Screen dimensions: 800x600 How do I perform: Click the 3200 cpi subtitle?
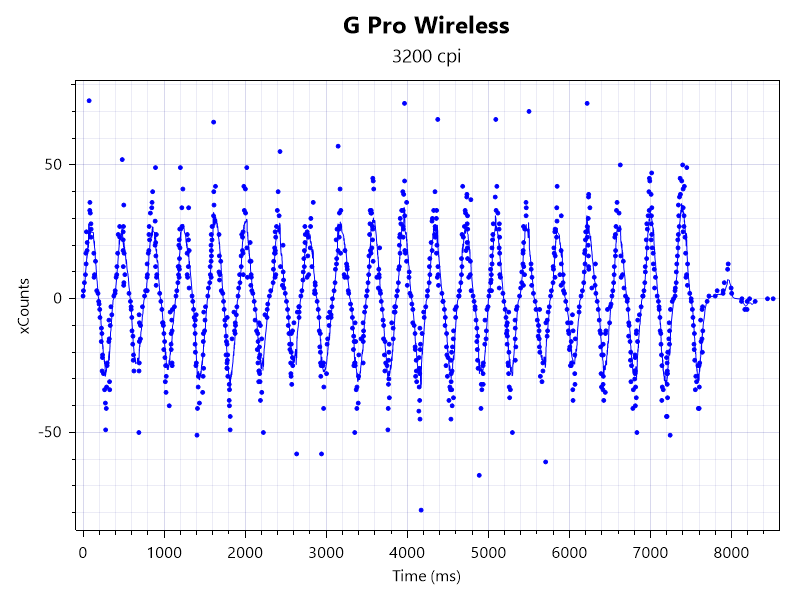click(426, 56)
